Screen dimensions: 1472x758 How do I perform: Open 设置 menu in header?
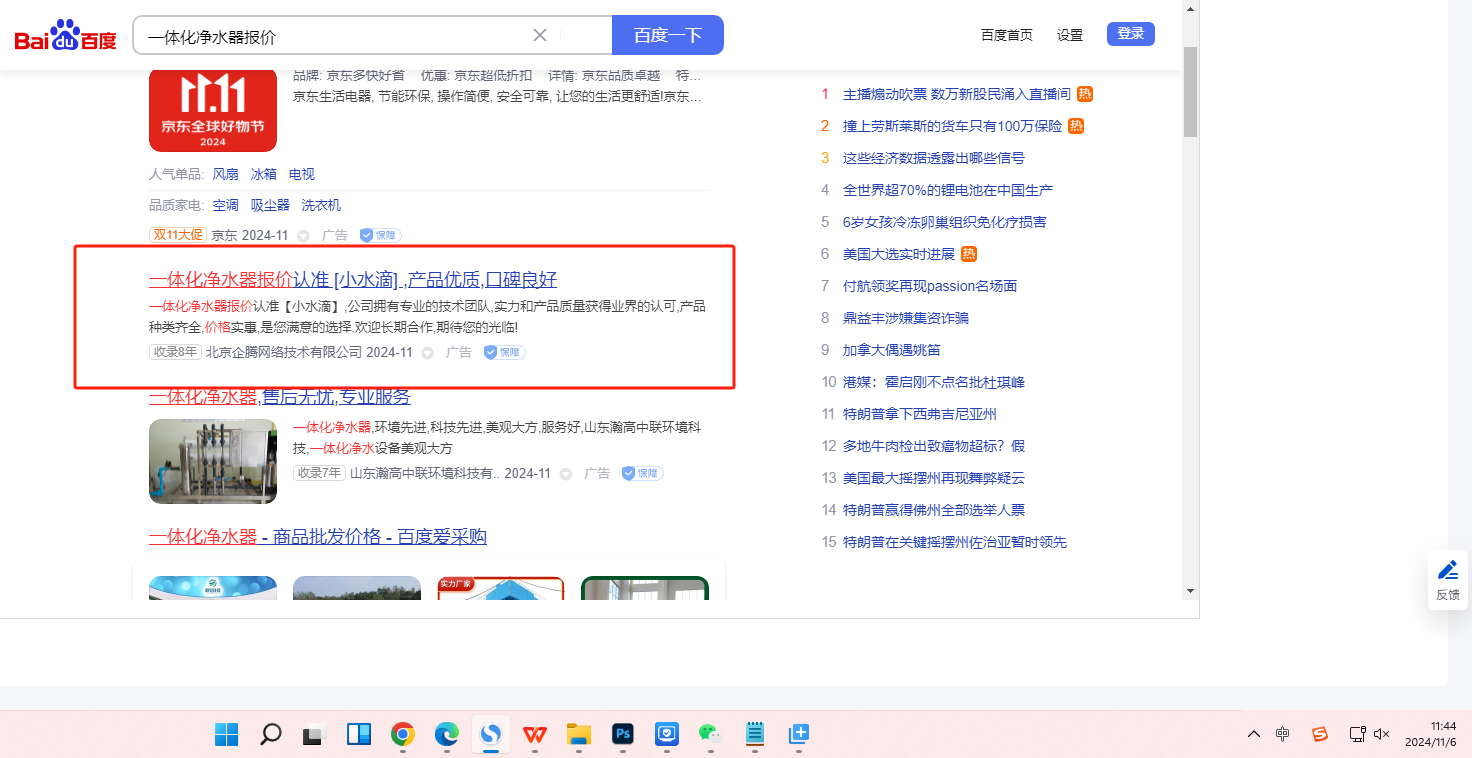[1070, 35]
